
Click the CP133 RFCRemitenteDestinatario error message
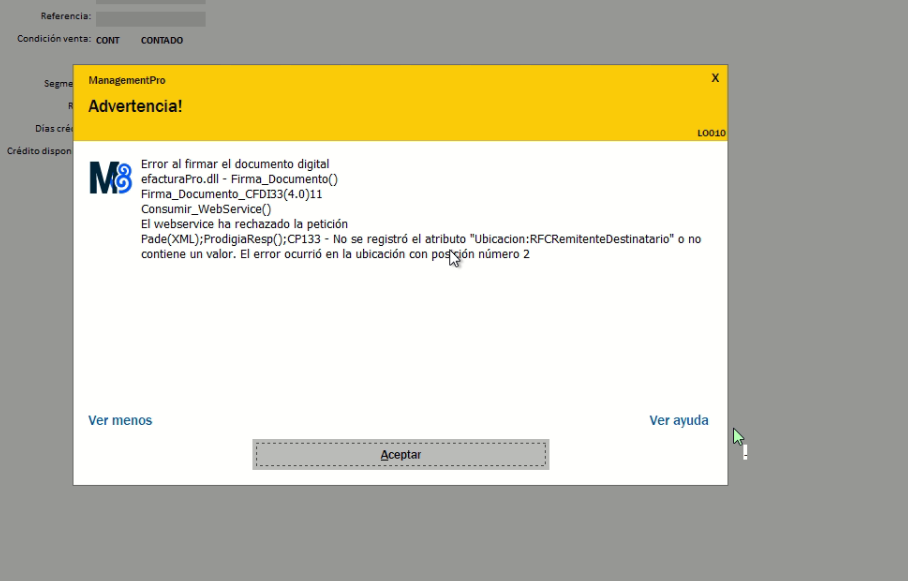pyautogui.click(x=421, y=247)
